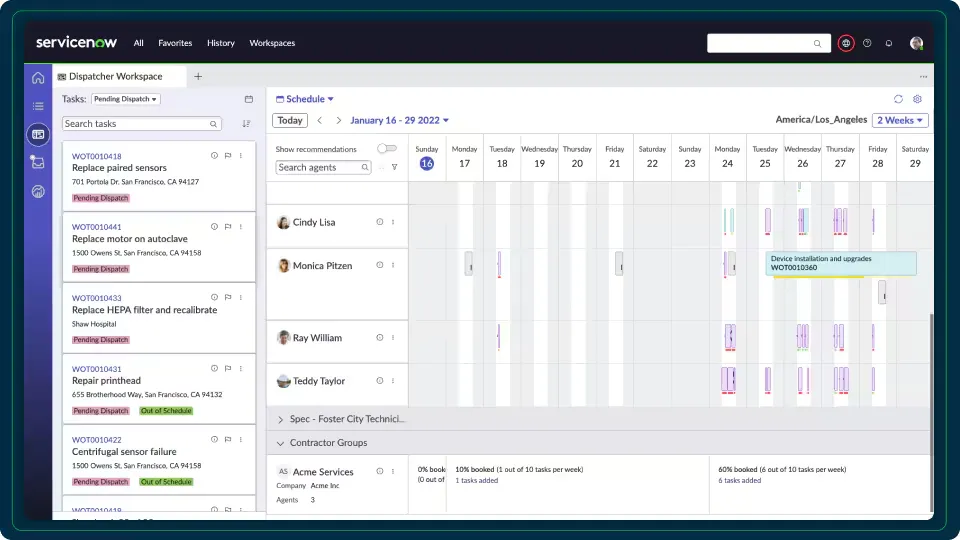The image size is (960, 540).
Task: Click Out of Schedule tag on WOT0010431
Action: click(166, 411)
